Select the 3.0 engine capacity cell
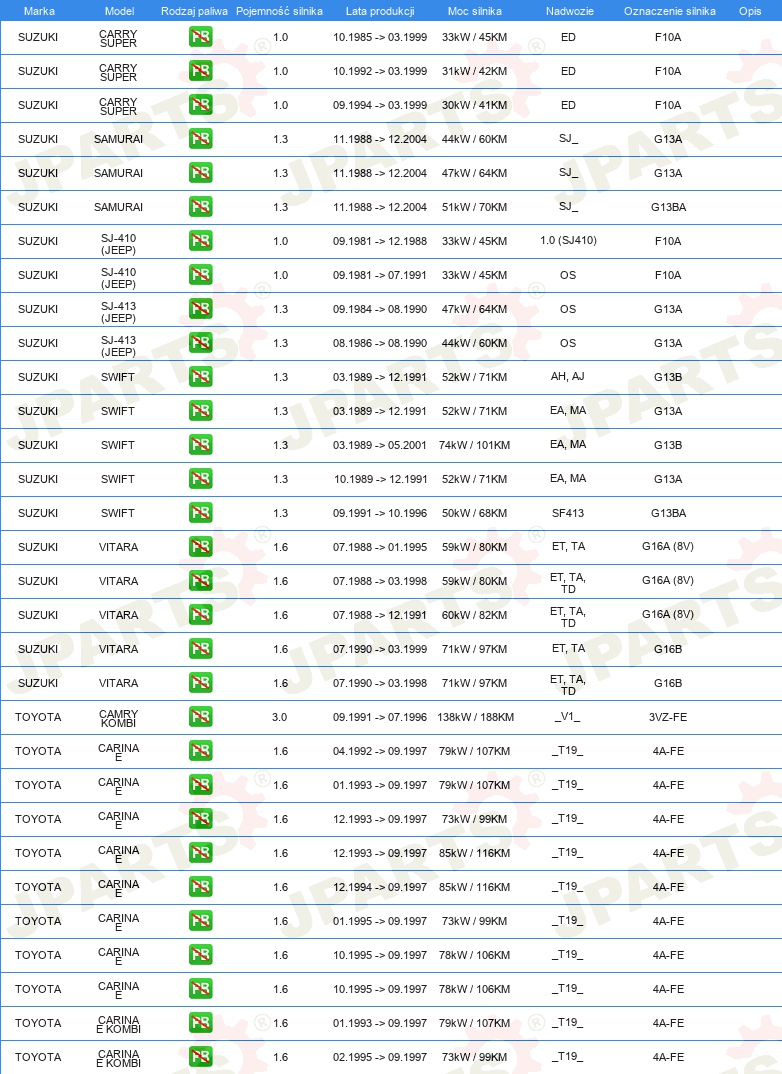782x1074 pixels. 279,717
